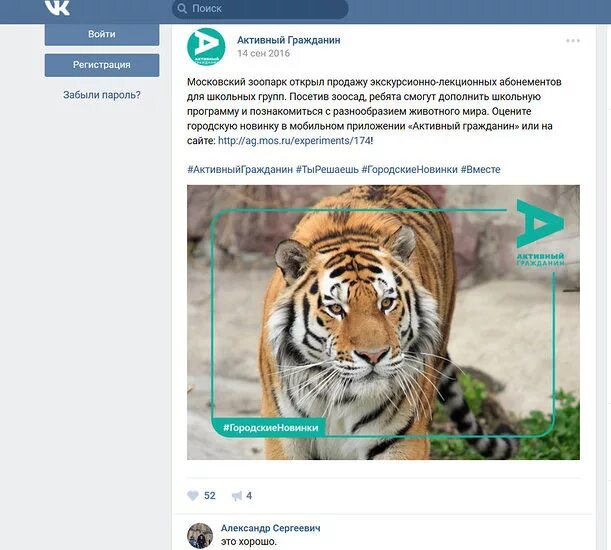Open hashtag #ТыРешаешь

pos(327,170)
